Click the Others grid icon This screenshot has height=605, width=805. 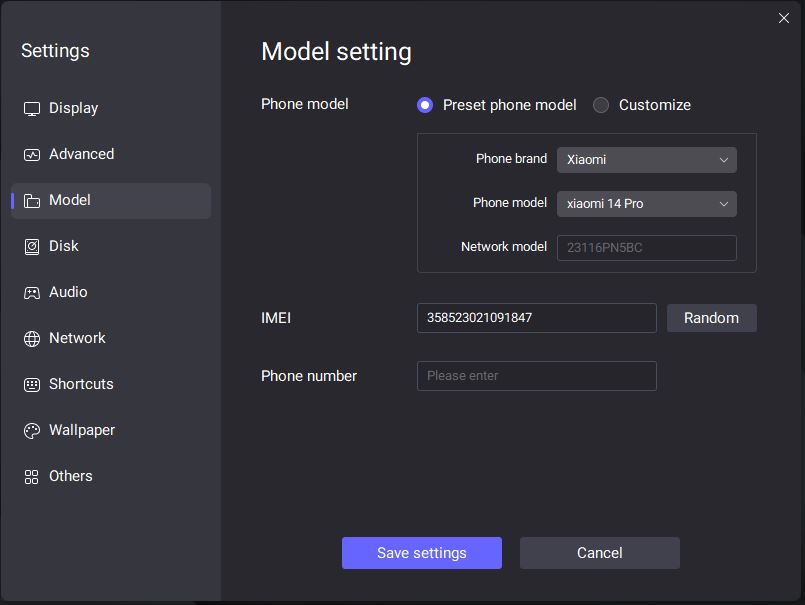(32, 477)
